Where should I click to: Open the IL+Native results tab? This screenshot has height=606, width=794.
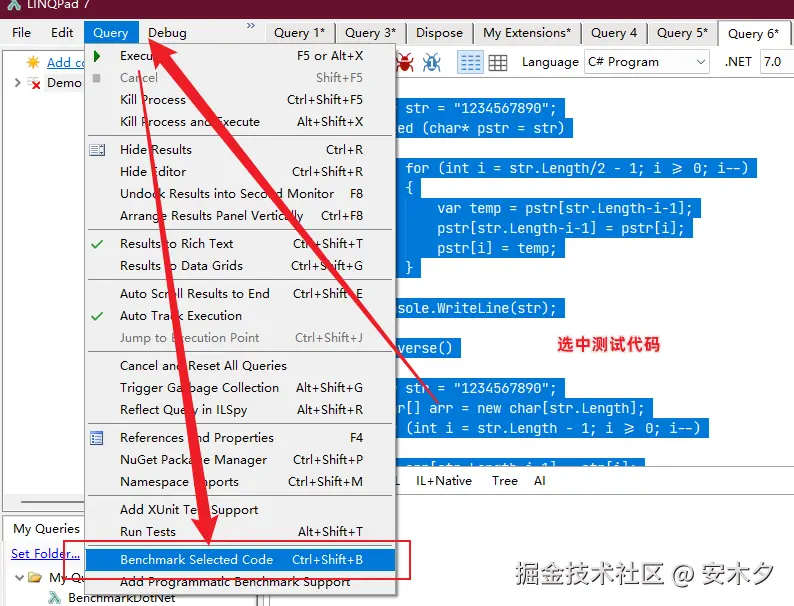pyautogui.click(x=444, y=481)
